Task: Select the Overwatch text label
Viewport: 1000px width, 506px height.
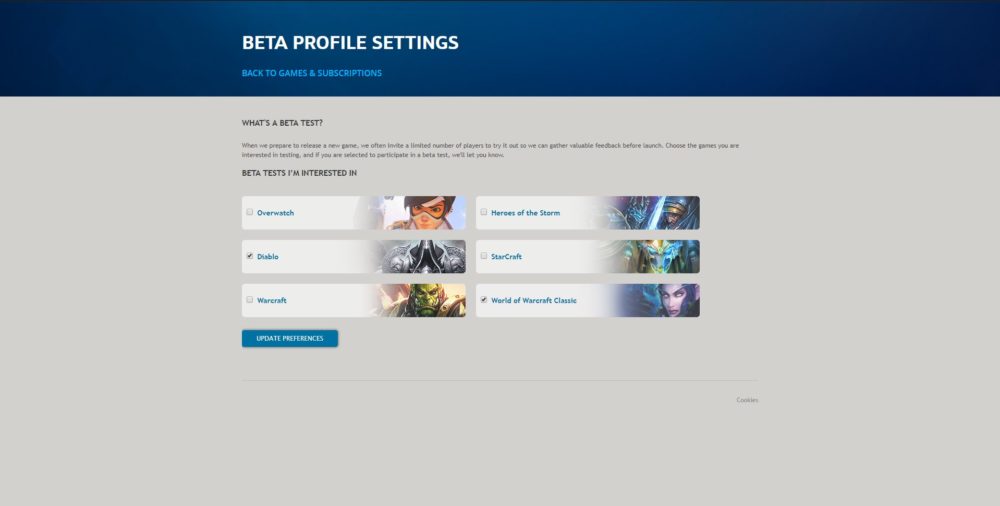Action: coord(275,213)
